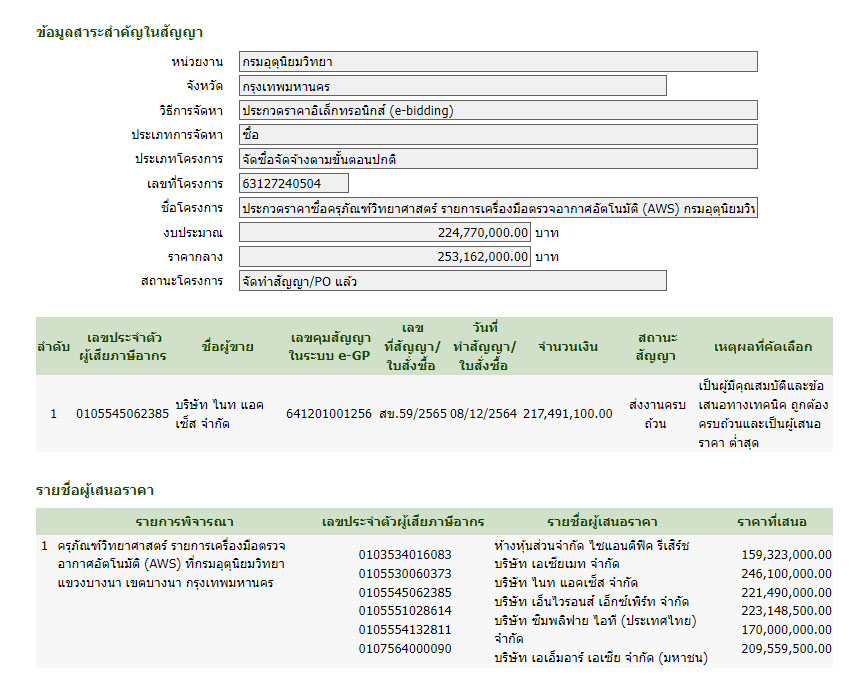850x687 pixels.
Task: Click the ประเภทโครงการ text field
Action: tap(498, 158)
